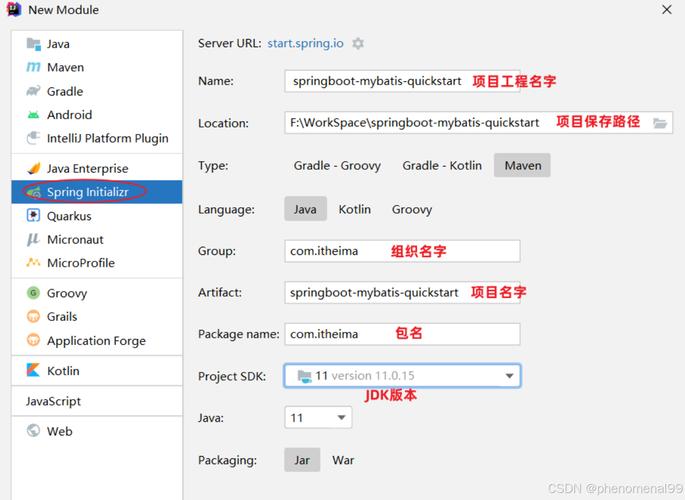The height and width of the screenshot is (500, 685).
Task: Select Maven module type in sidebar
Action: (x=97, y=67)
